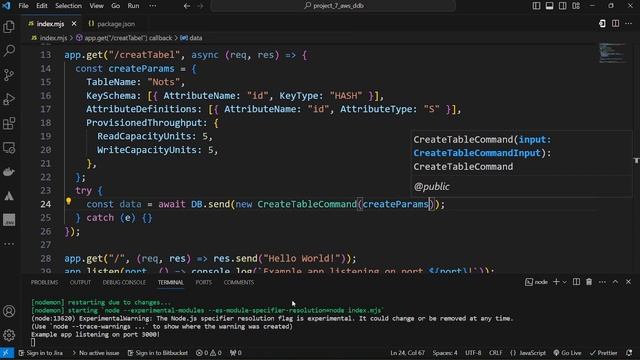
Task: Open Manage settings gear
Action: [x=9, y=335]
